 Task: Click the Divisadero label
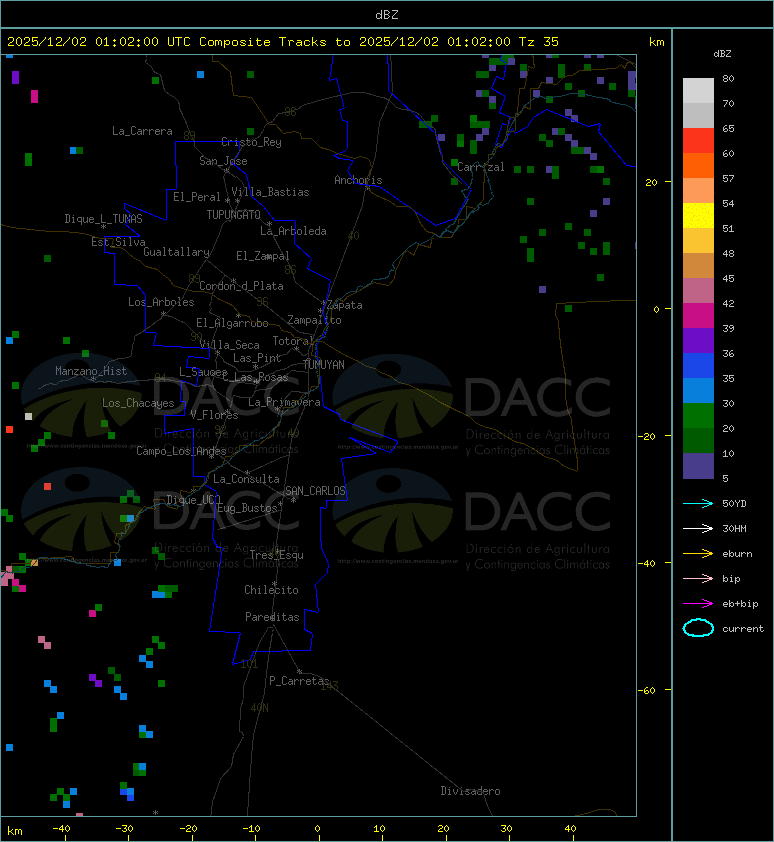tap(470, 791)
